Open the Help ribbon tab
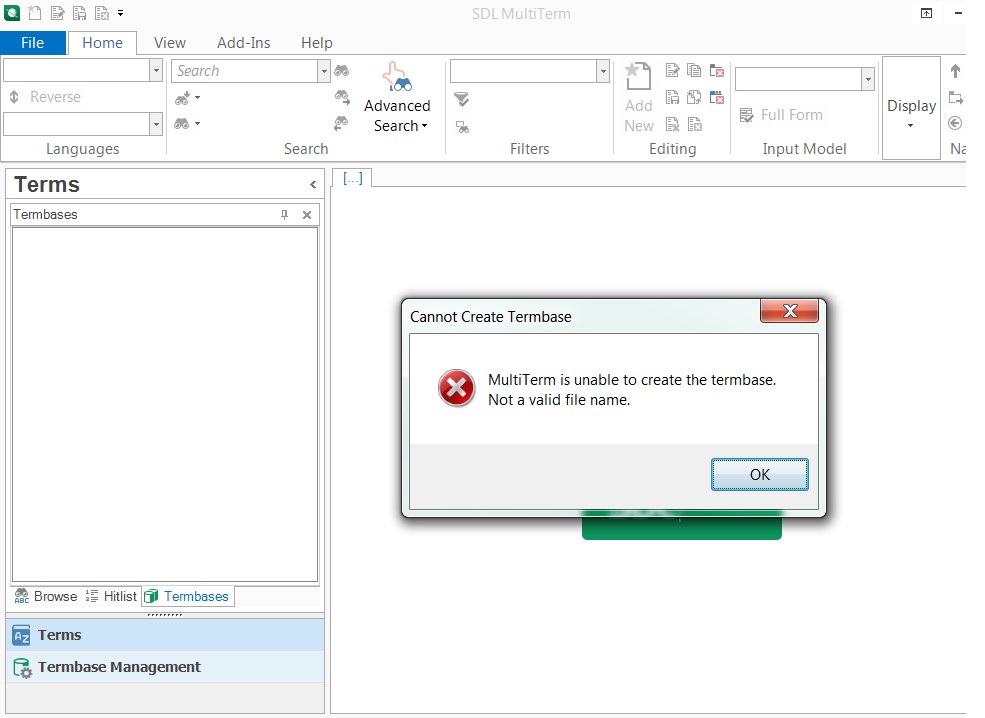This screenshot has height=718, width=985. pos(317,43)
